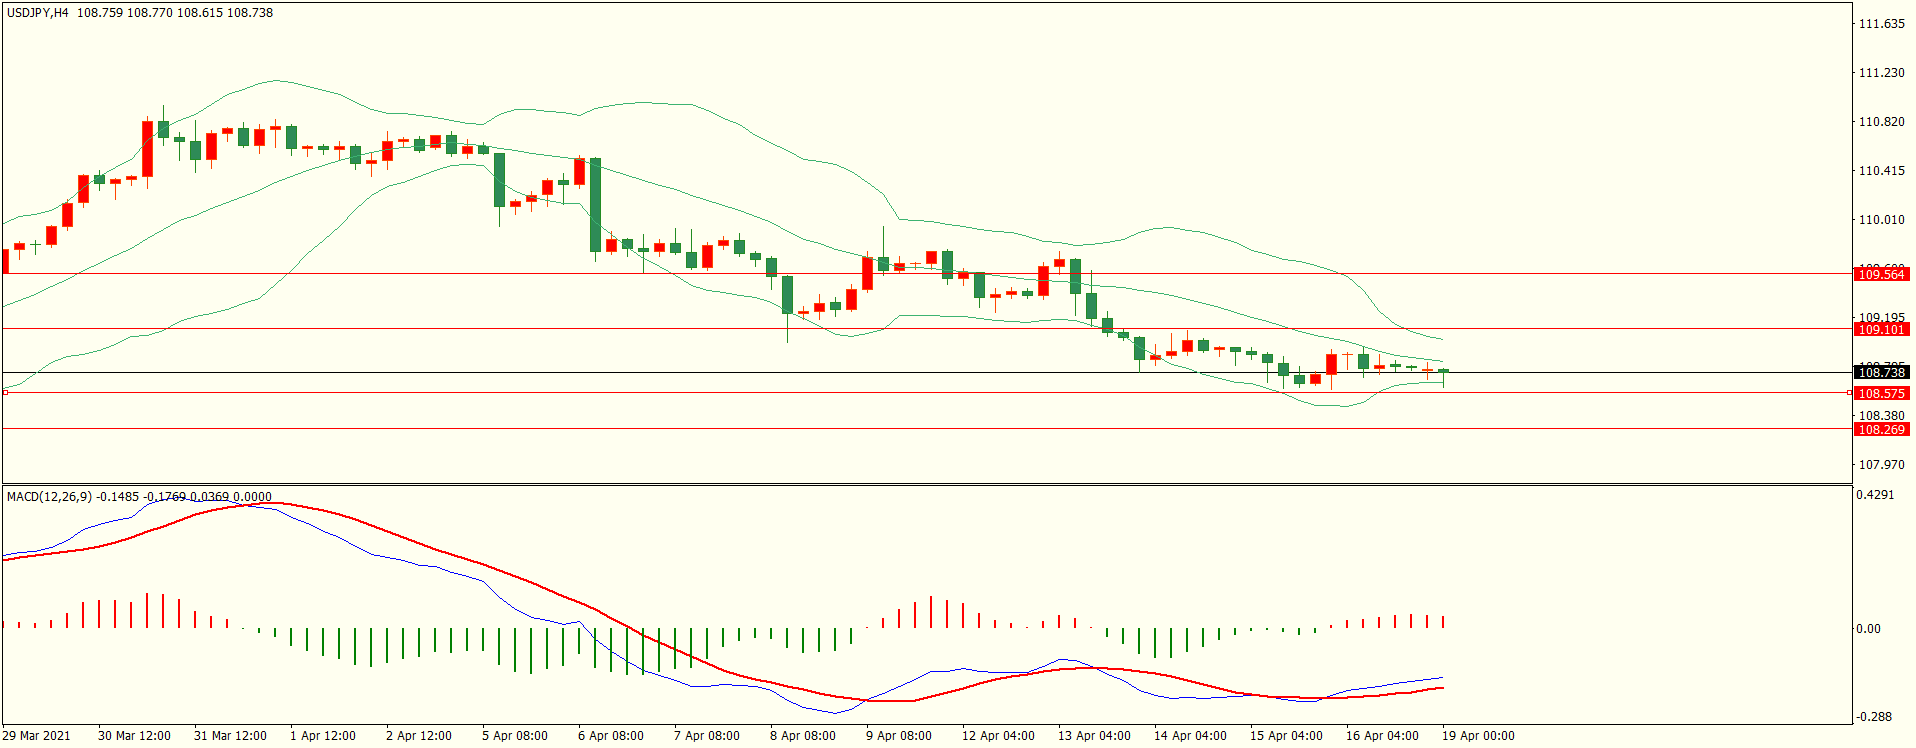1916x748 pixels.
Task: Click the 0.4291 MACD scale value
Action: [x=1875, y=495]
